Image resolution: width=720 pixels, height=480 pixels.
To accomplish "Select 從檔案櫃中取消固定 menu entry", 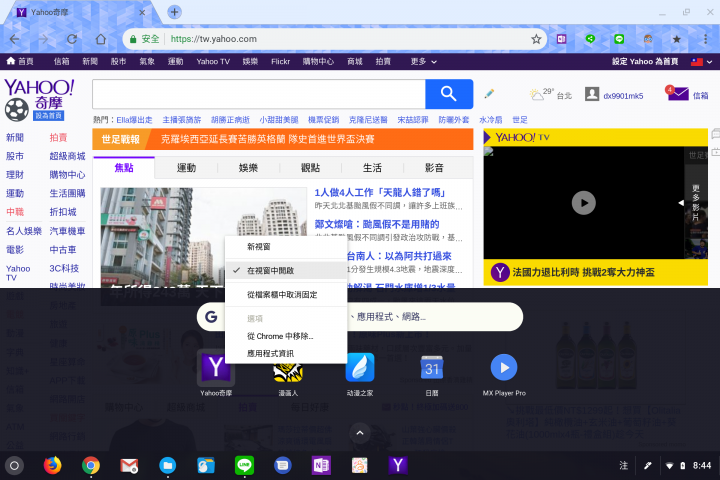I will (x=286, y=294).
